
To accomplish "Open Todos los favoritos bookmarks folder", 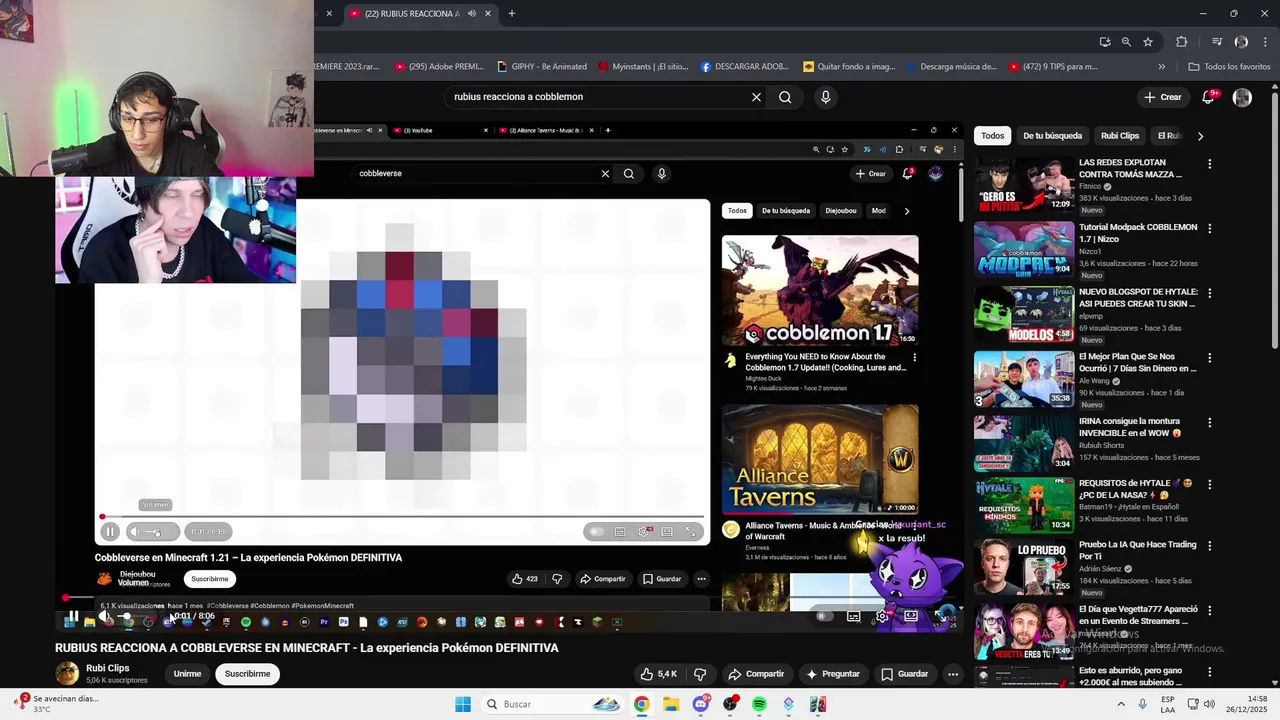I will click(x=1229, y=67).
